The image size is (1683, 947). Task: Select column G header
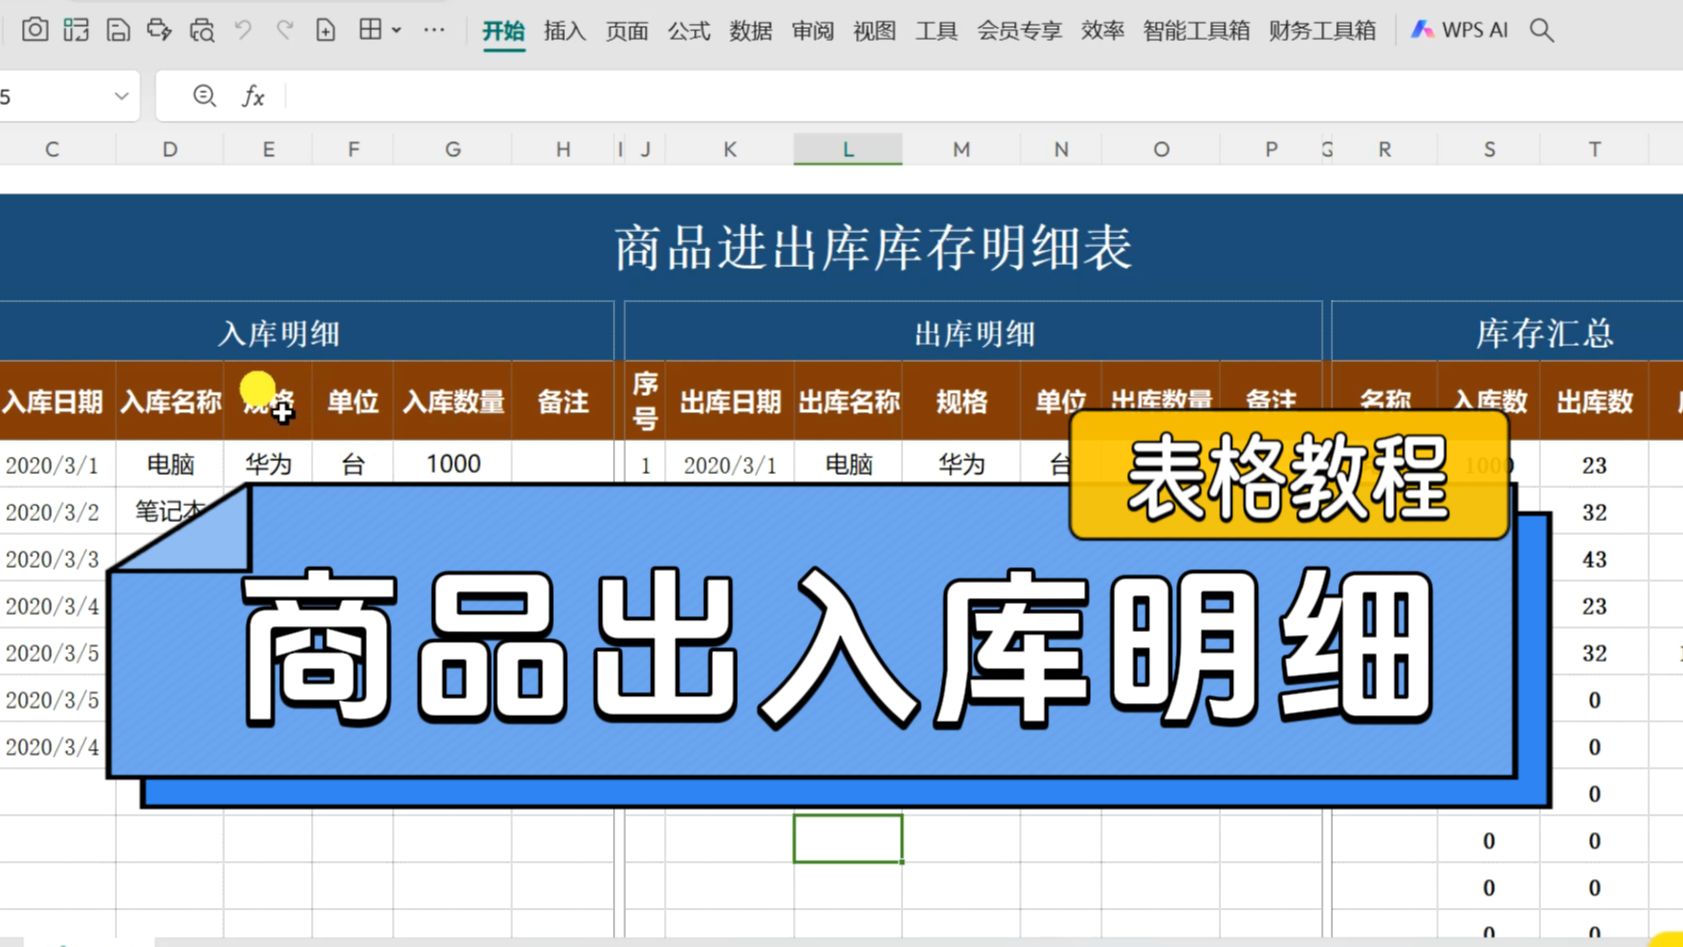coord(453,149)
